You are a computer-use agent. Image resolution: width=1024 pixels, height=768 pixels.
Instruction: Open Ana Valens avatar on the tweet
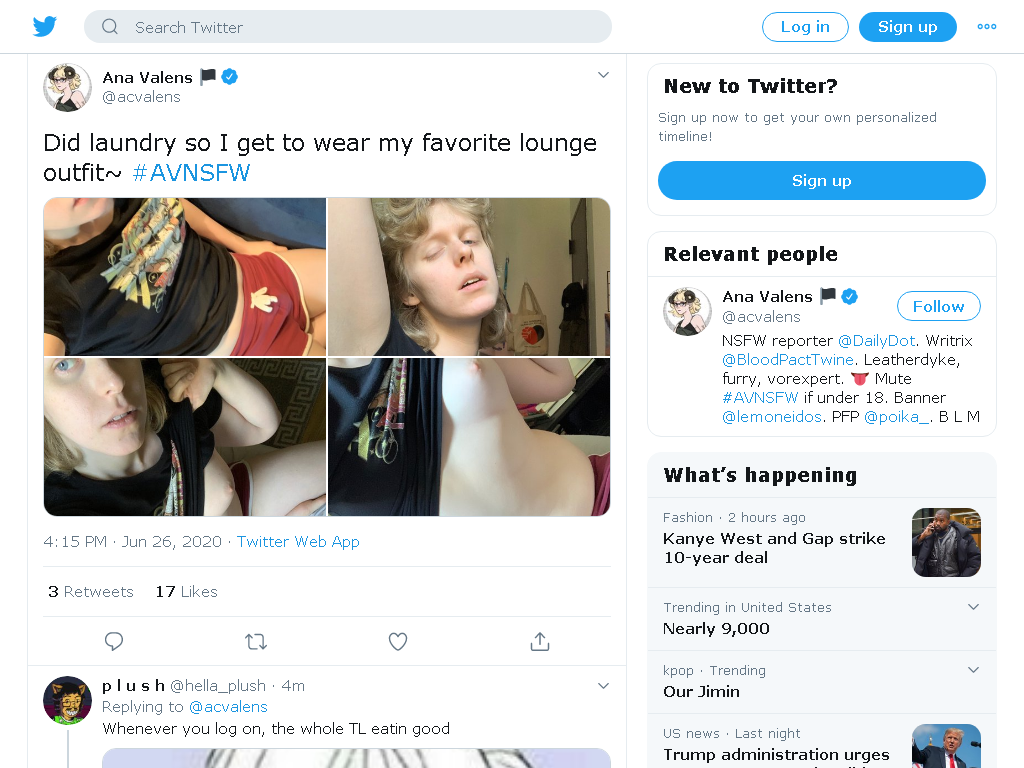(67, 87)
